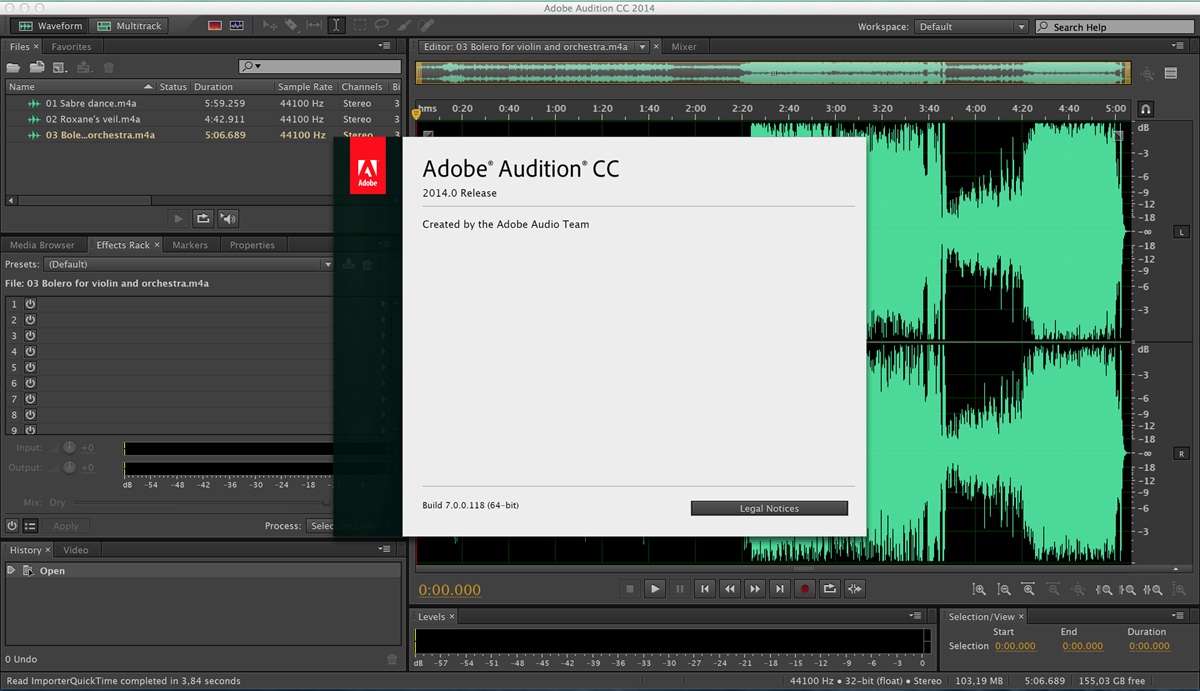
Task: Toggle Loop Playback in transport bar
Action: tap(830, 589)
